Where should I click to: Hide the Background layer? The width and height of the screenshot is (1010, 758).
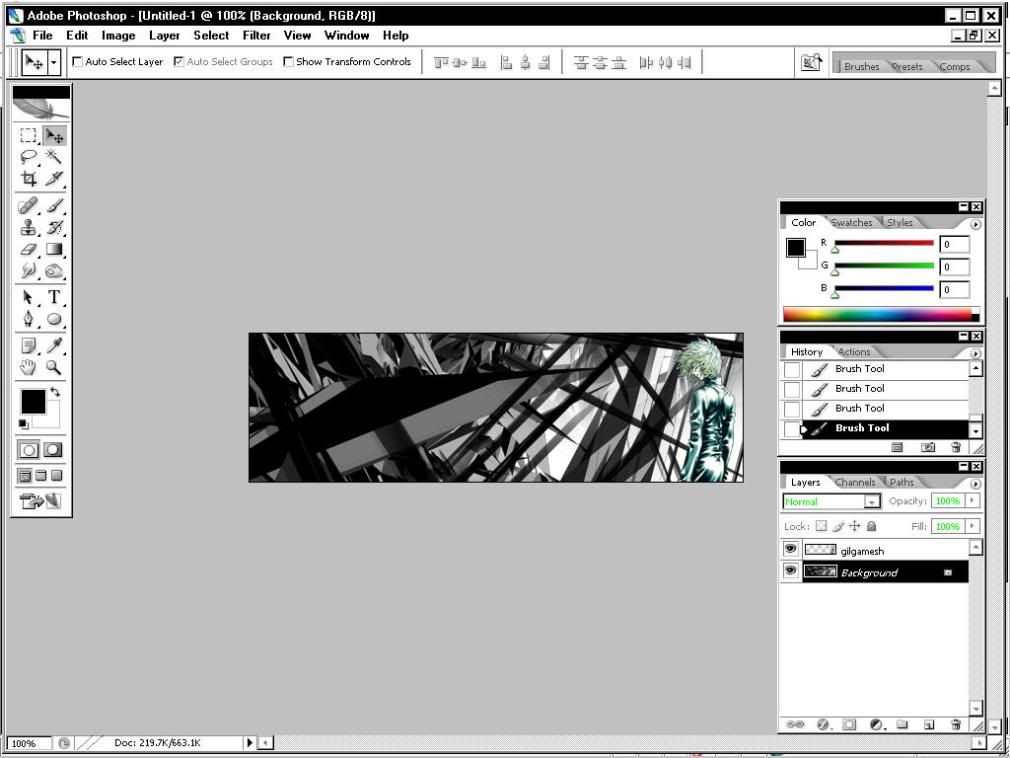click(790, 571)
